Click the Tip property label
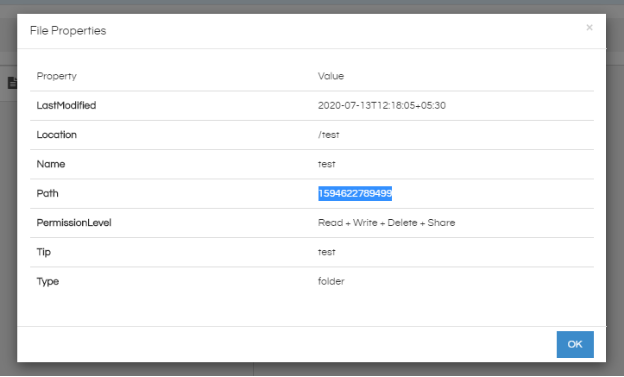The width and height of the screenshot is (624, 377). [44, 252]
